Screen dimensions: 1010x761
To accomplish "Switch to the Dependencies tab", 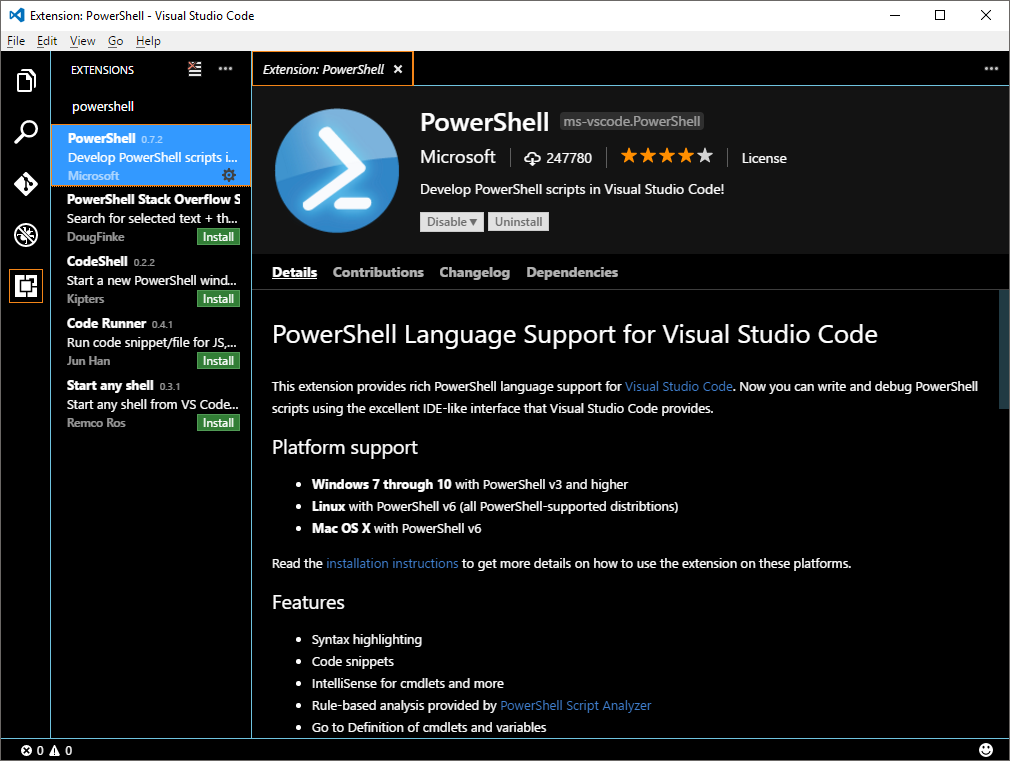I will tap(572, 272).
